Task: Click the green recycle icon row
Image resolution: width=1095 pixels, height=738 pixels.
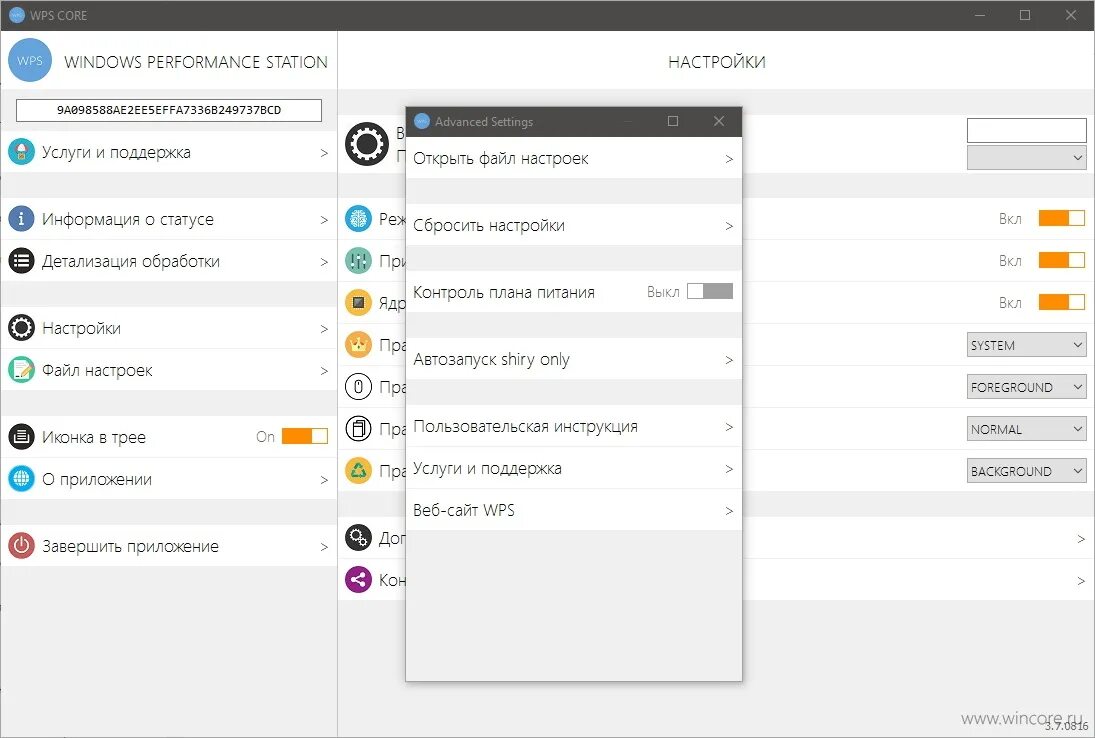Action: point(360,470)
